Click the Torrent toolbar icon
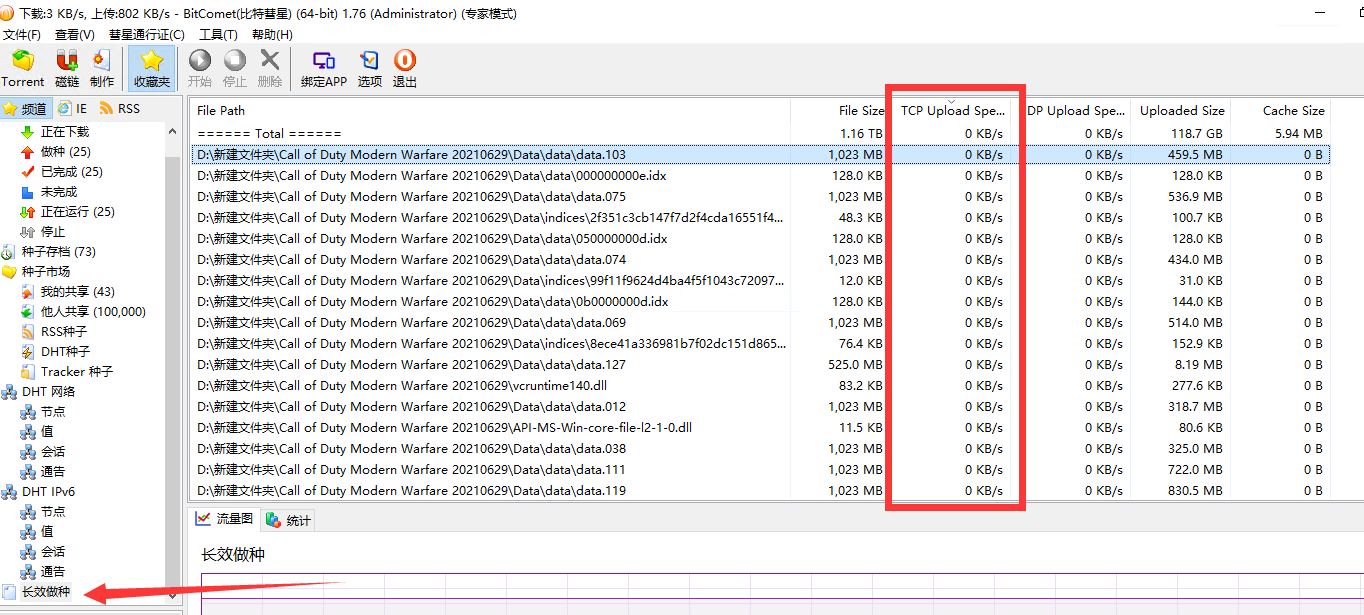The height and width of the screenshot is (615, 1364). pyautogui.click(x=22, y=69)
